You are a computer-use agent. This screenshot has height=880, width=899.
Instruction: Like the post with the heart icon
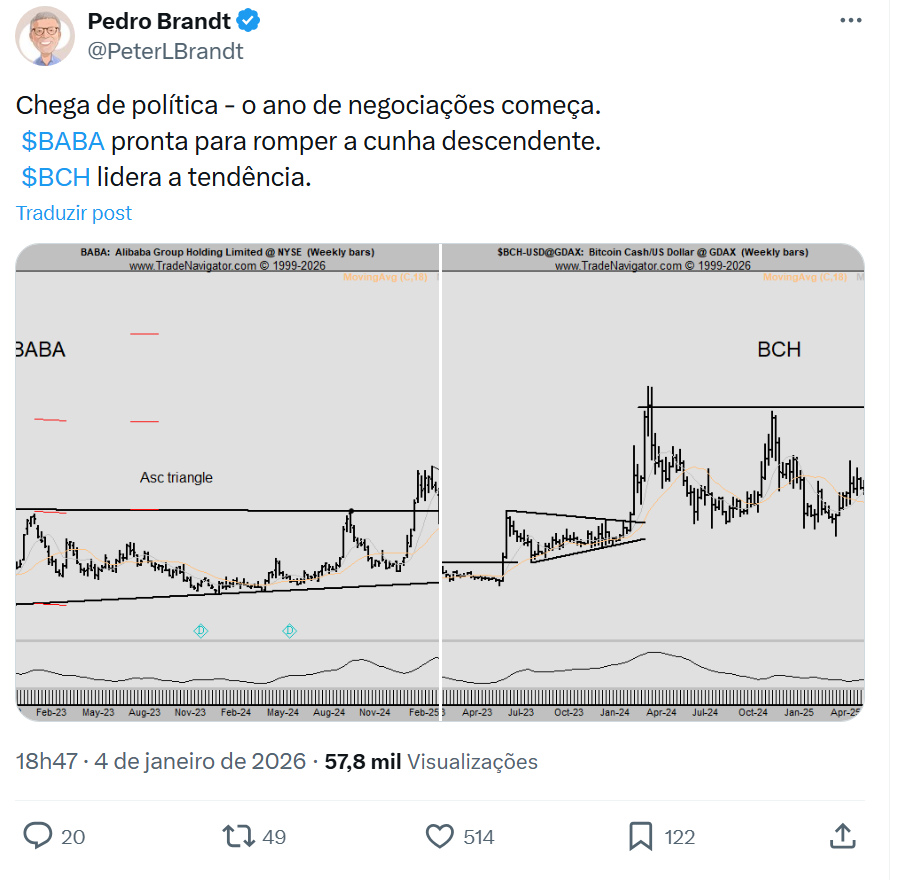(x=440, y=836)
